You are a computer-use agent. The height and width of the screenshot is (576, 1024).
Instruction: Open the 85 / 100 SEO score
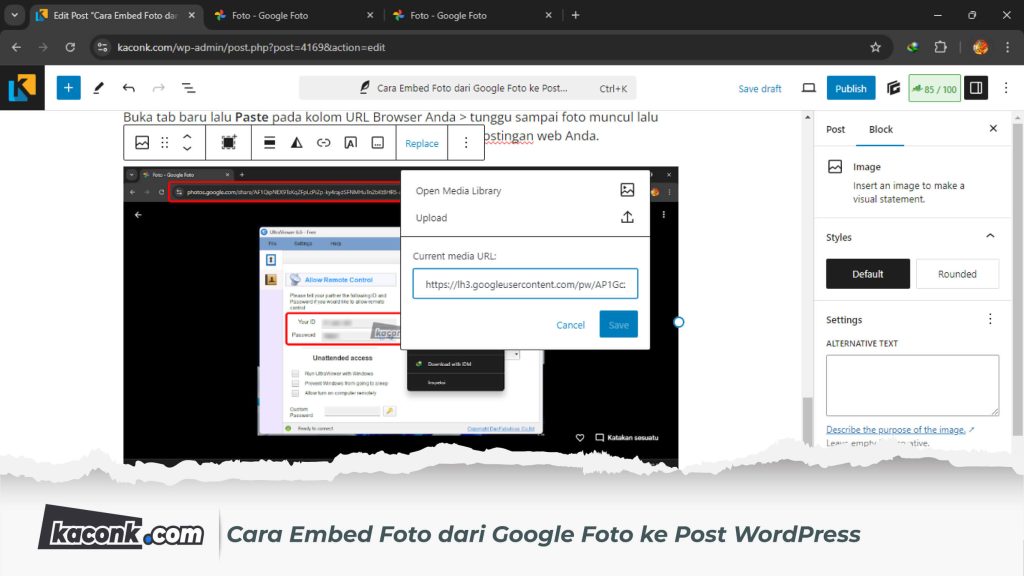click(x=935, y=89)
